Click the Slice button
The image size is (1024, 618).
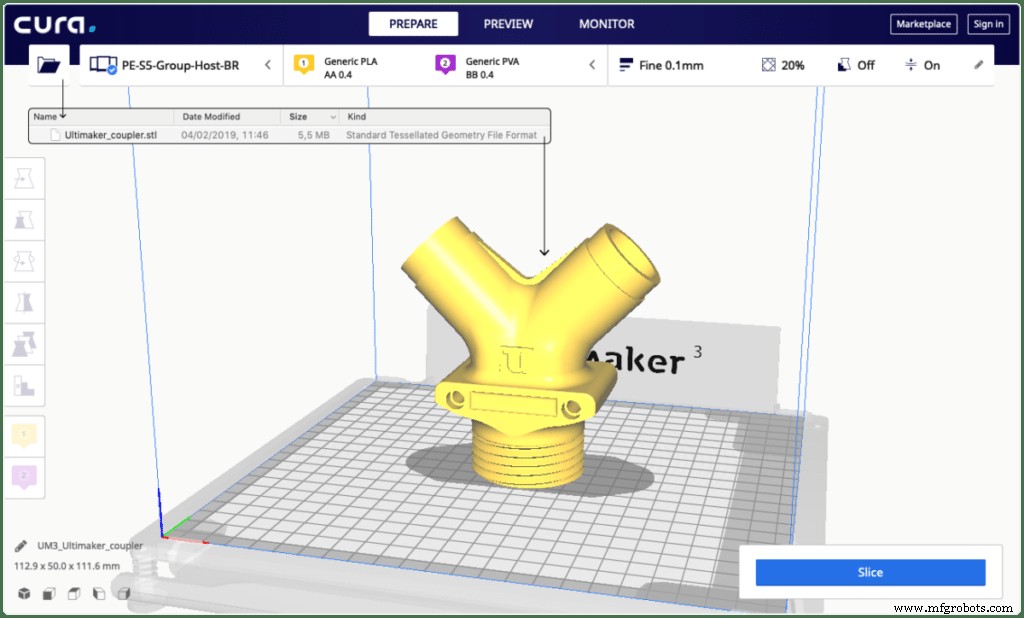[x=869, y=571]
